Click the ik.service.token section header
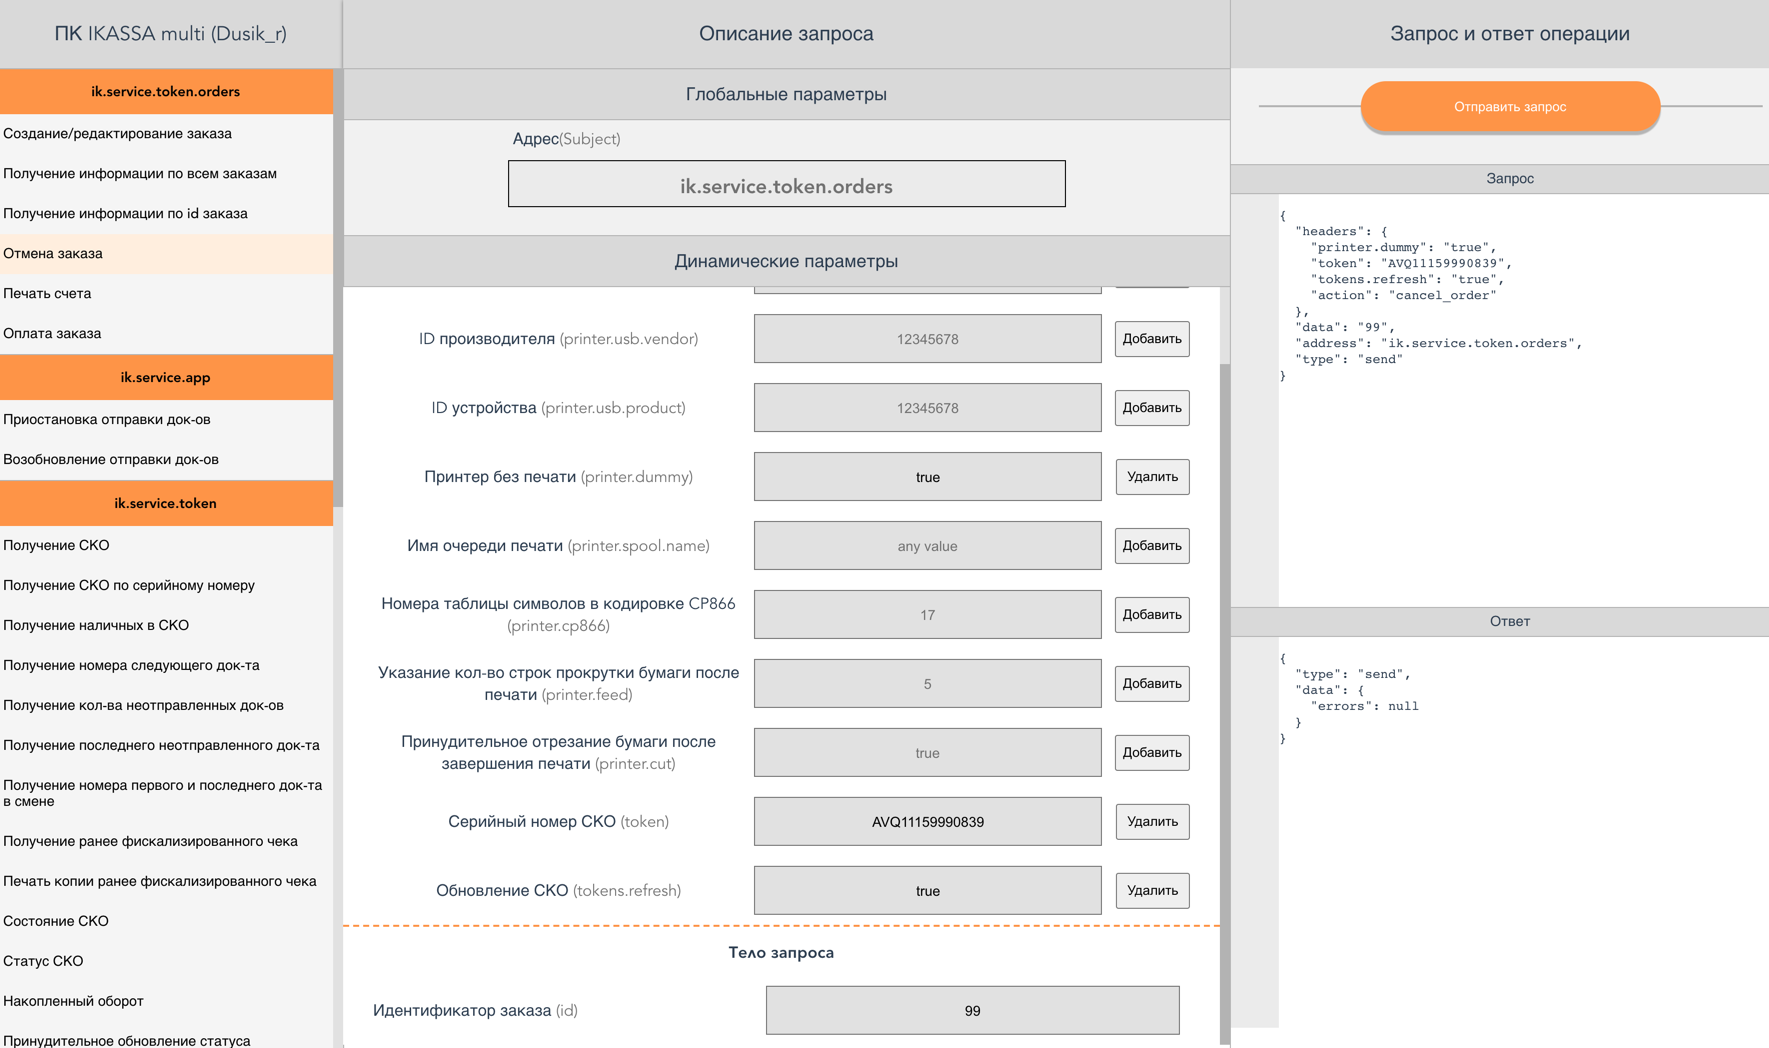 (x=166, y=504)
